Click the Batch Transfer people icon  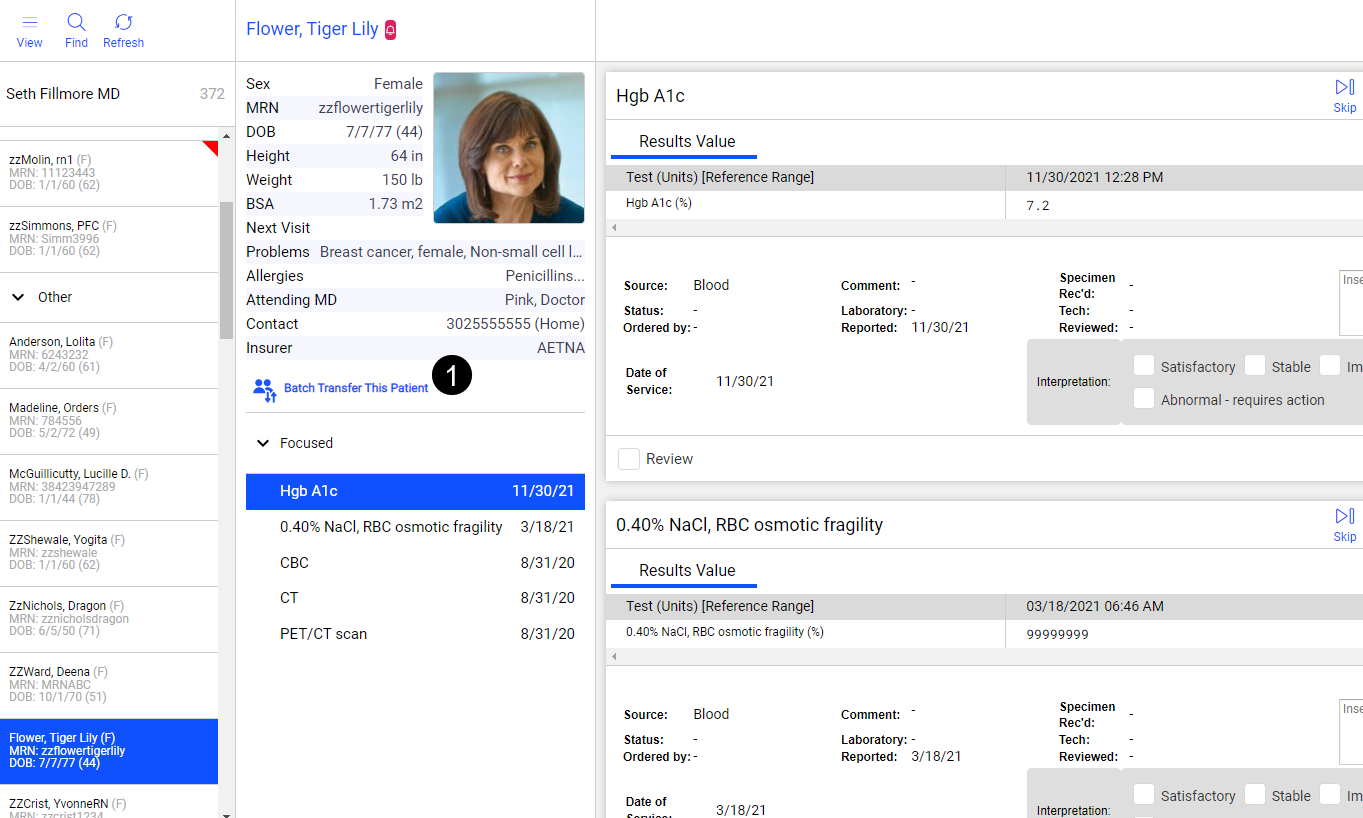(264, 389)
